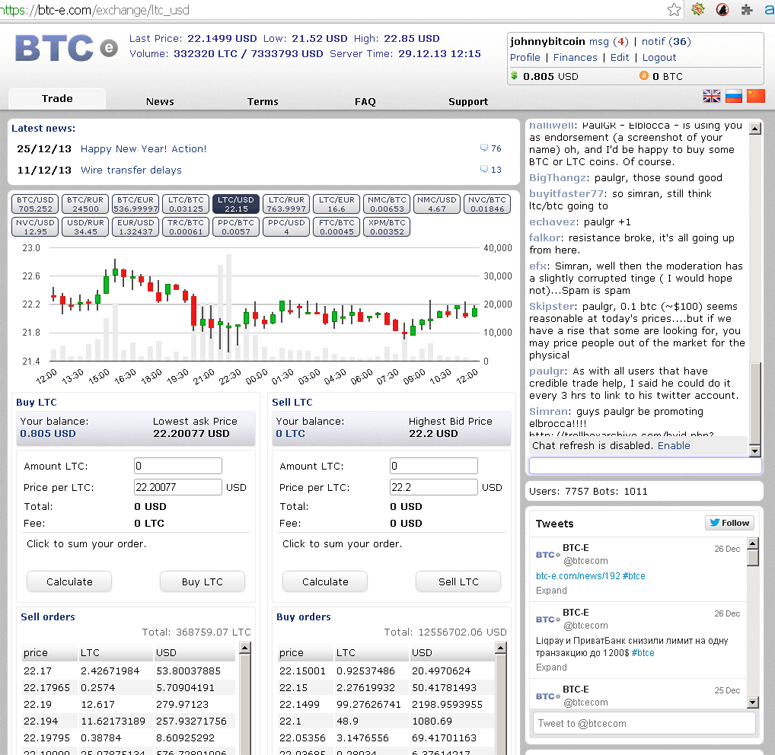Open the Support tab

click(468, 101)
